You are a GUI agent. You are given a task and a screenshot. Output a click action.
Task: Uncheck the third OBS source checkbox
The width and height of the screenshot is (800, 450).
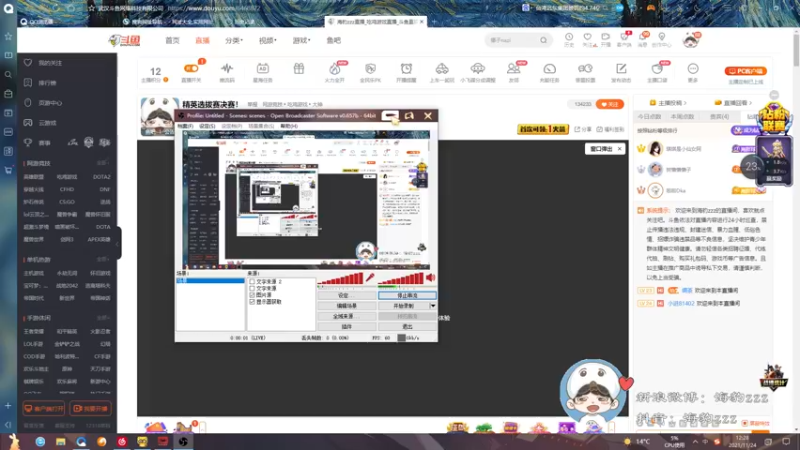click(252, 295)
